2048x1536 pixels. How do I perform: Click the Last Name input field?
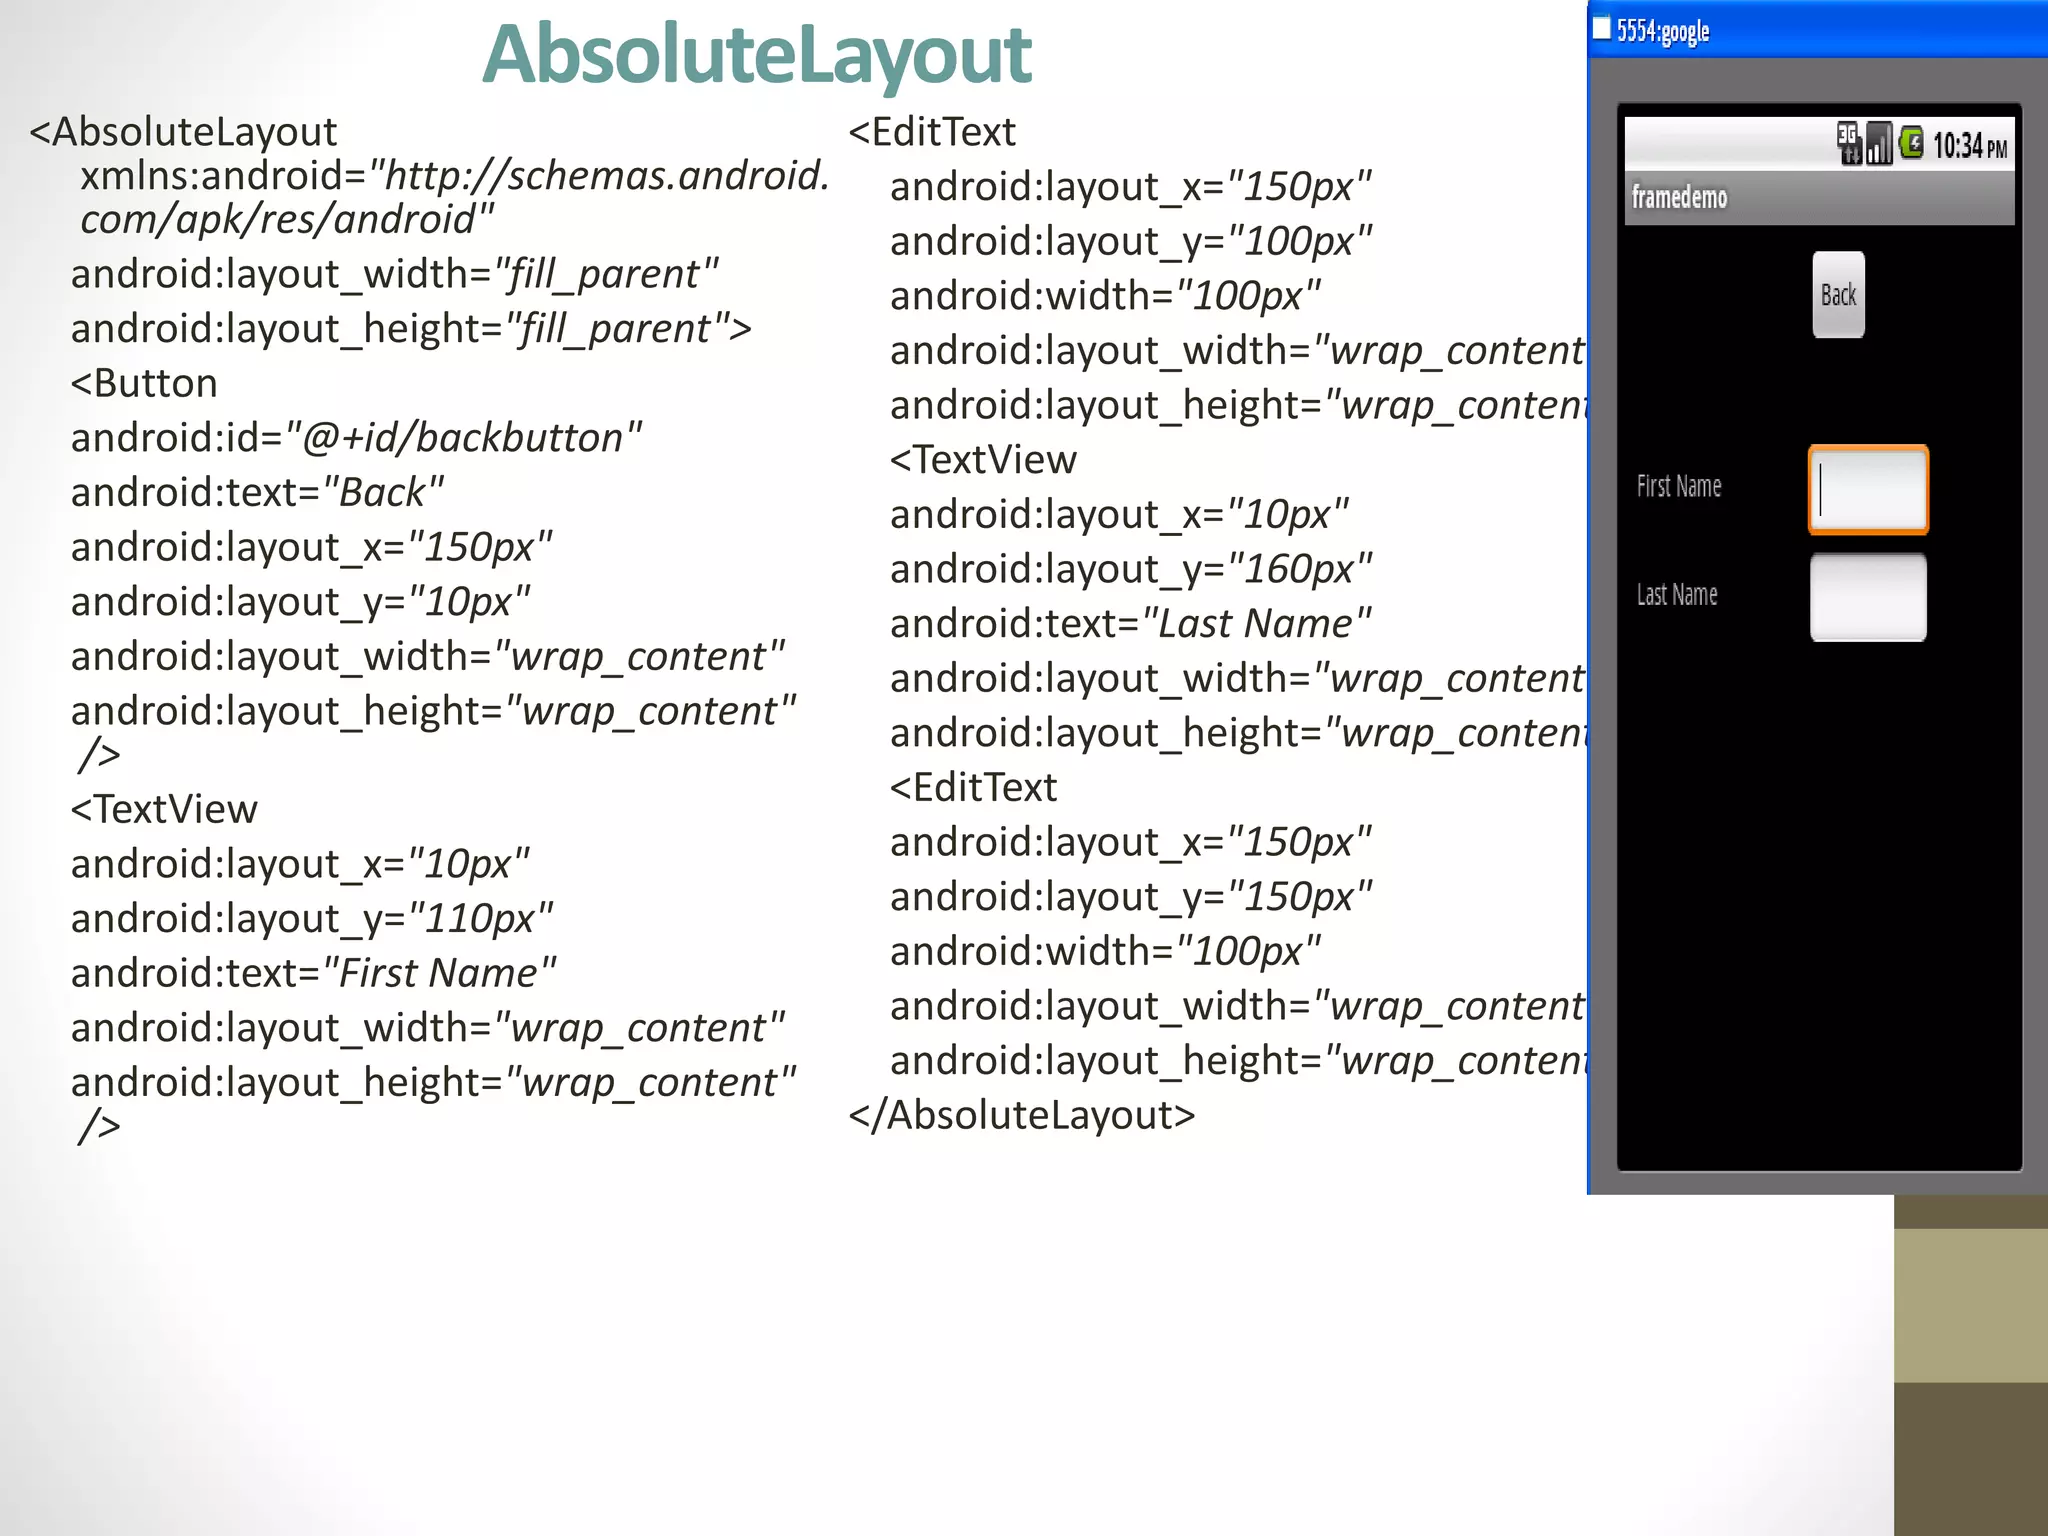point(1868,597)
